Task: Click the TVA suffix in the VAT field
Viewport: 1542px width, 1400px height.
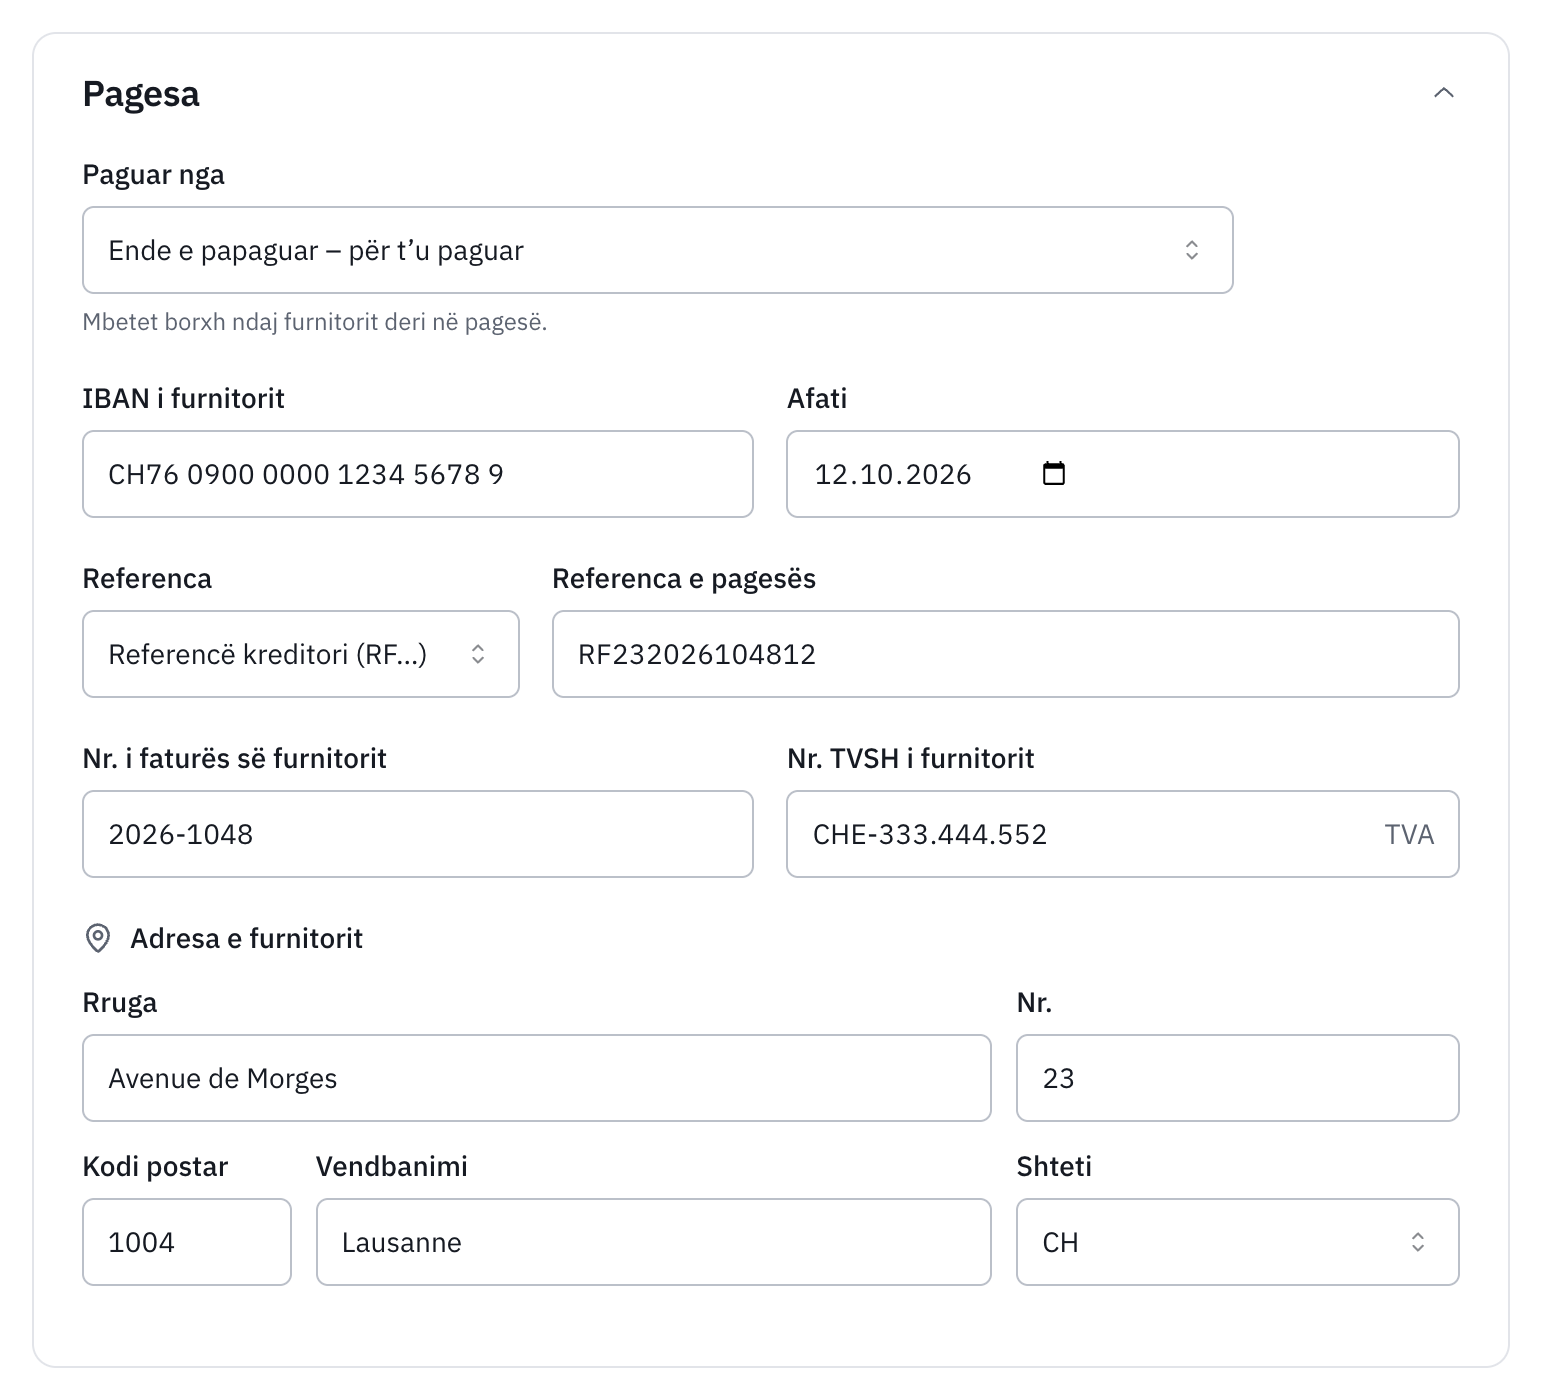Action: [1409, 834]
